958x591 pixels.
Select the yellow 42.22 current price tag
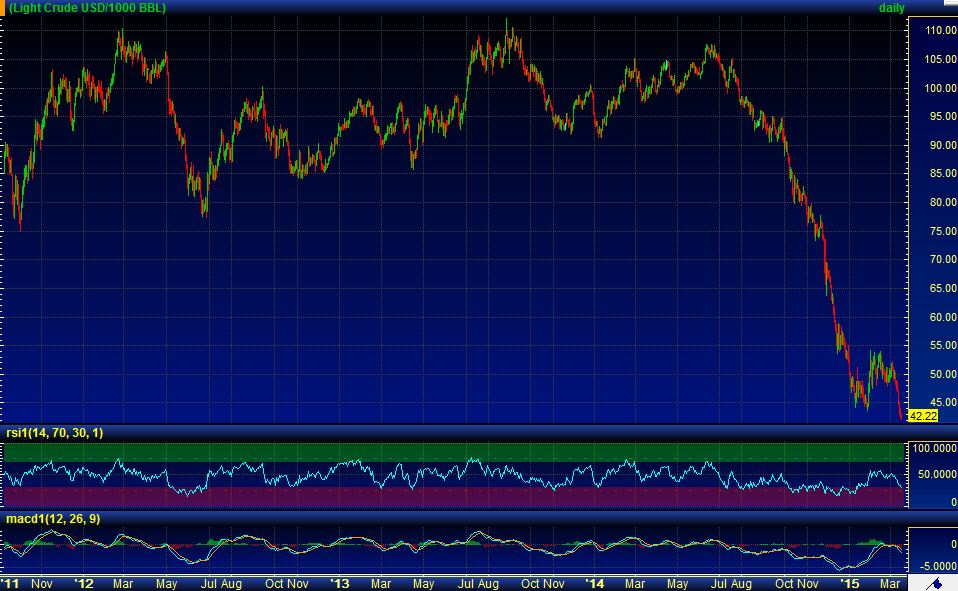click(x=920, y=416)
